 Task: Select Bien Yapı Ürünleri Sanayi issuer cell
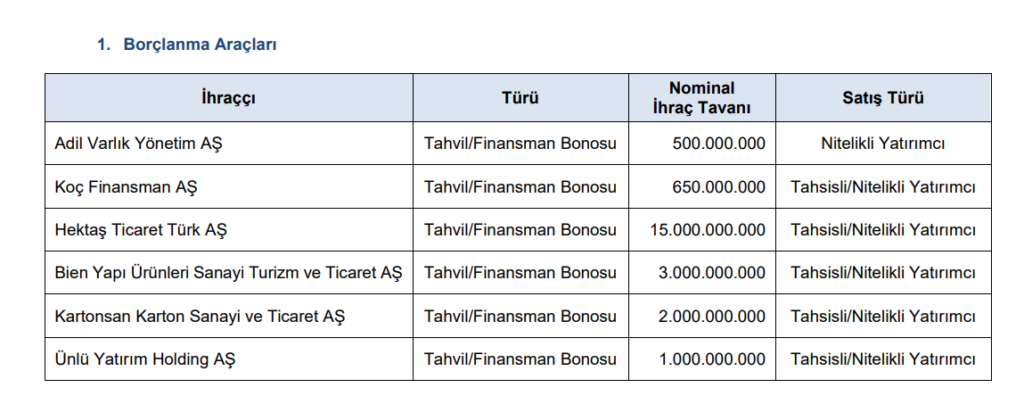point(229,273)
